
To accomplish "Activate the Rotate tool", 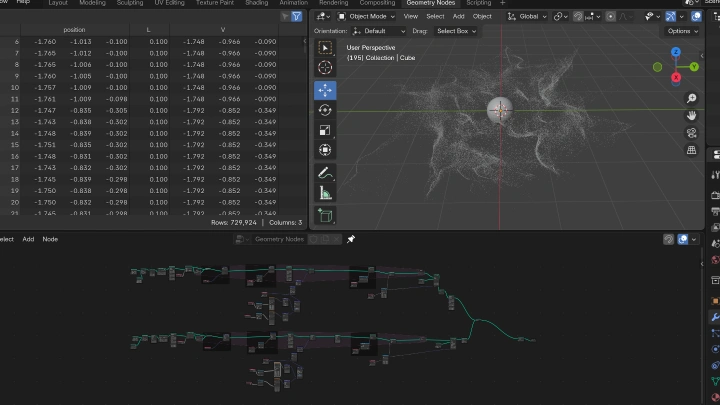I will (325, 110).
